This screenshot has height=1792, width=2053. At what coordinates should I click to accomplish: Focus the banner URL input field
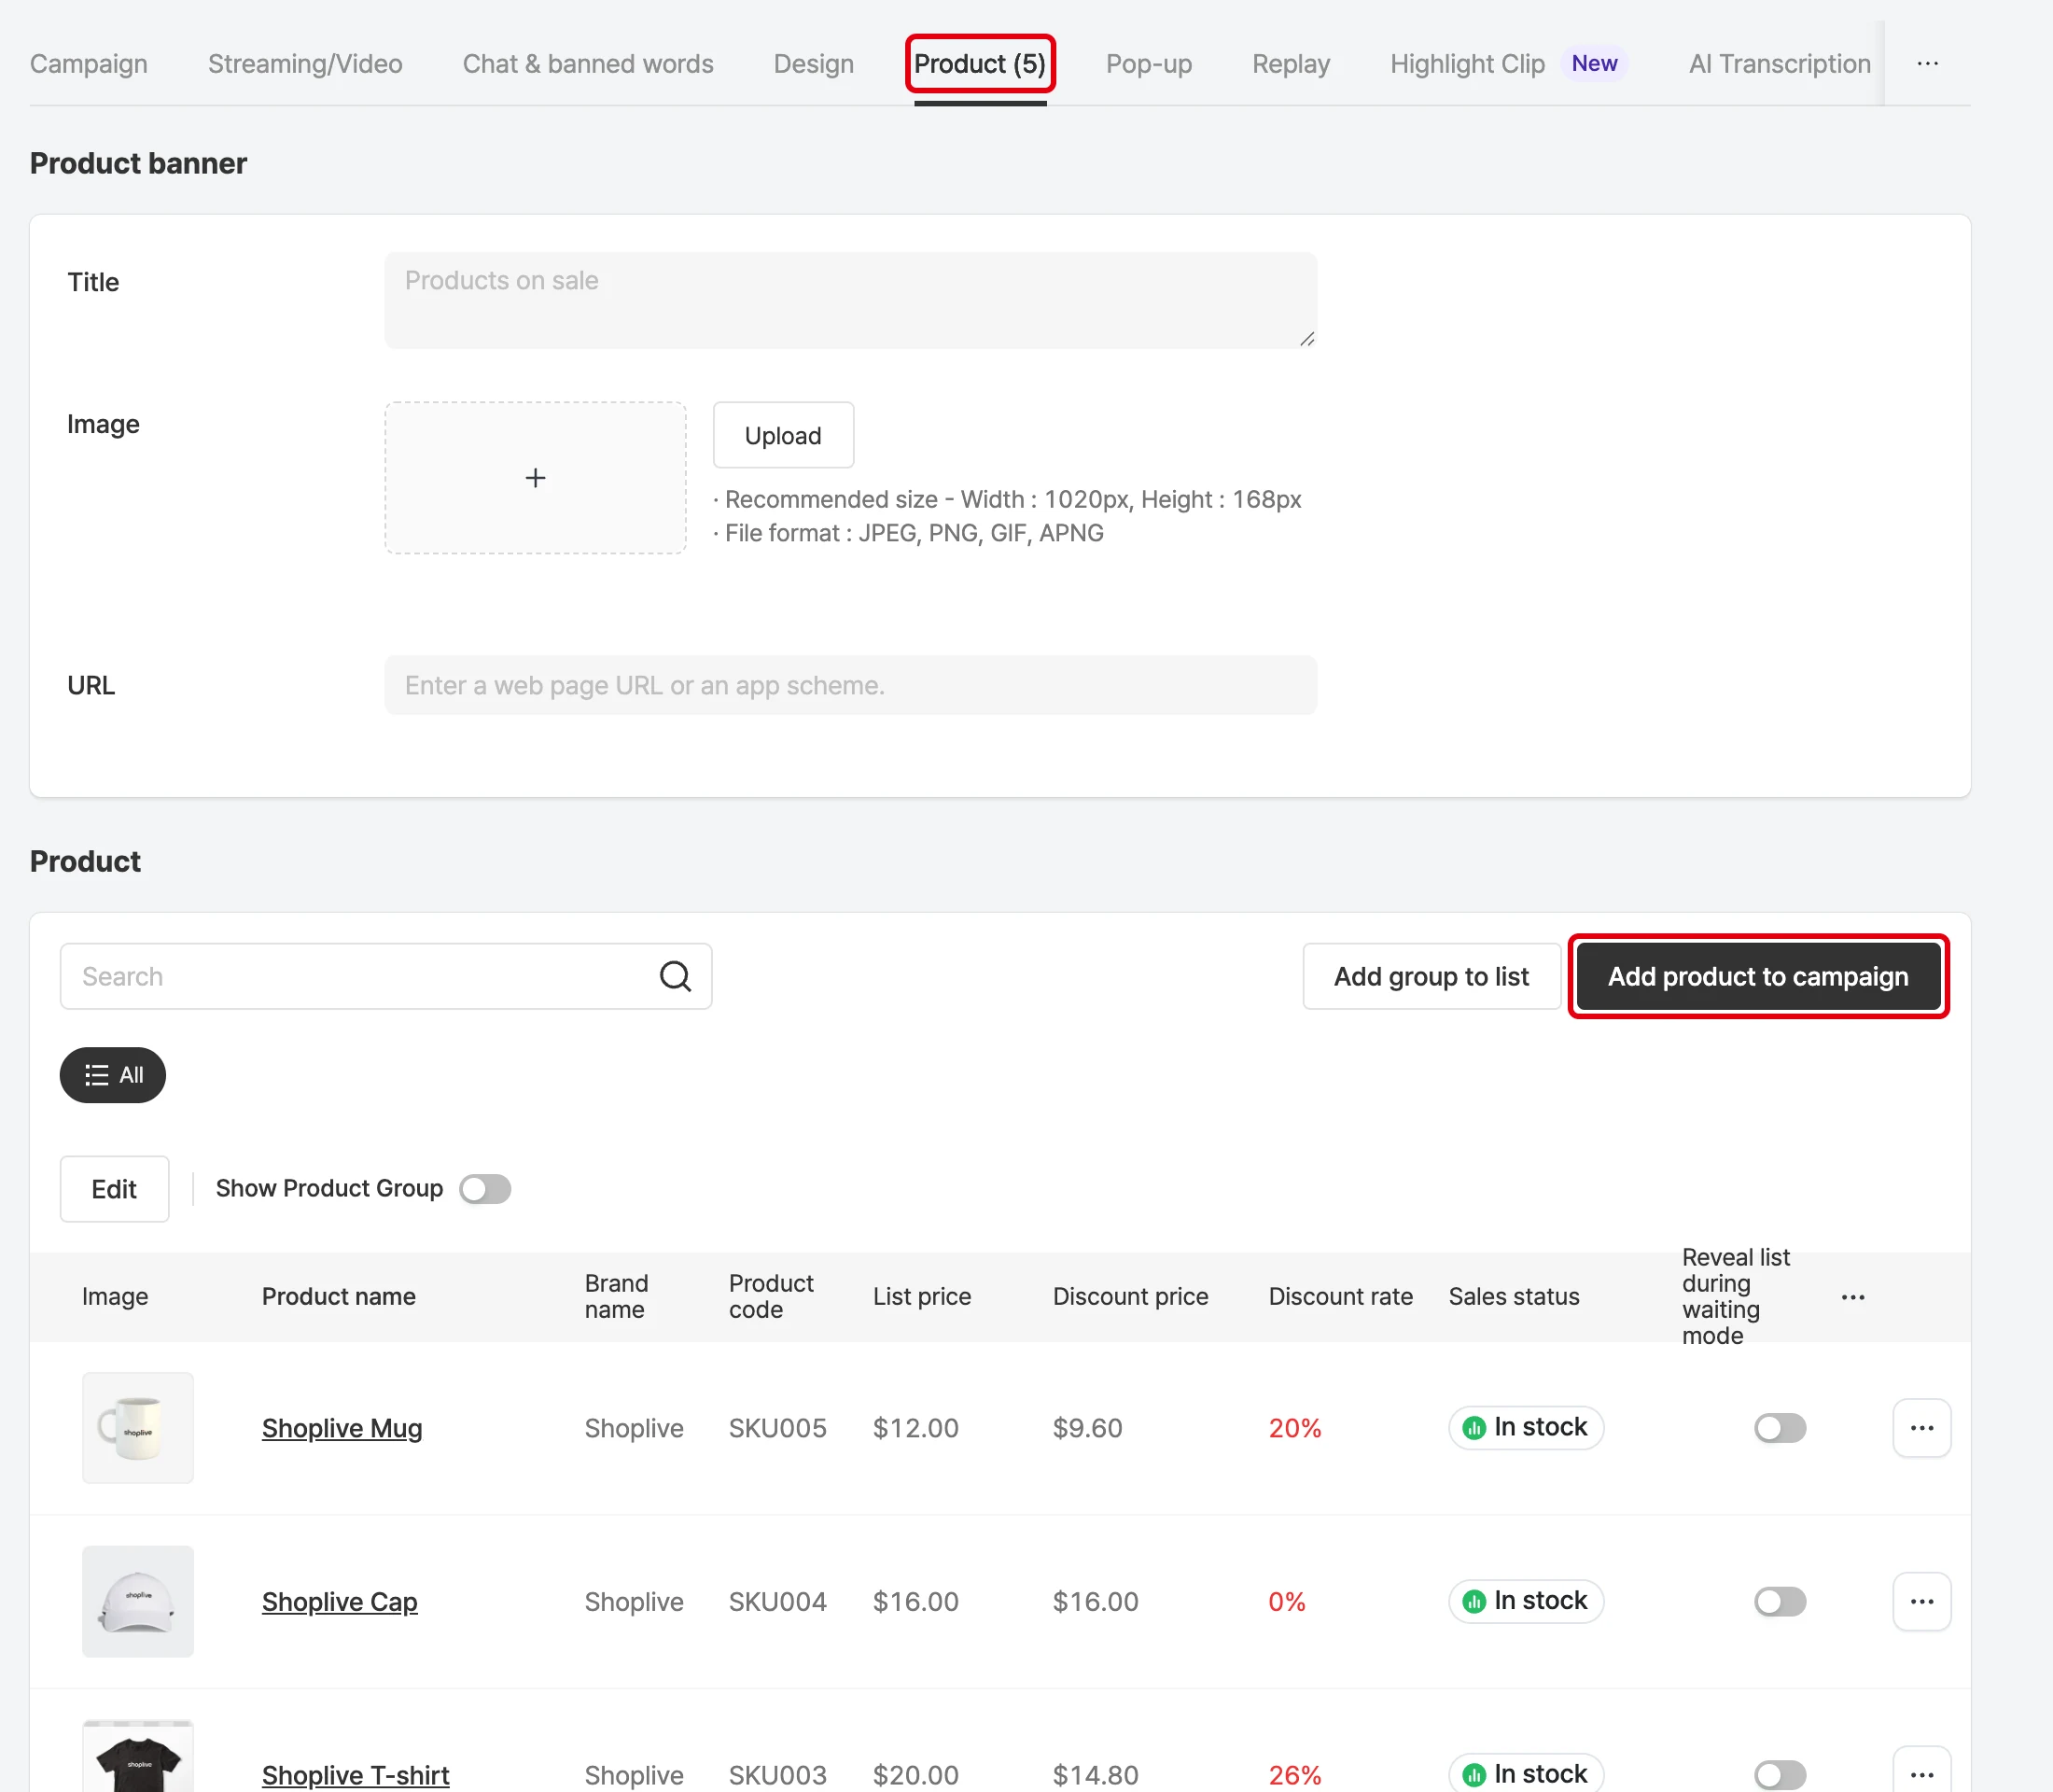(851, 685)
